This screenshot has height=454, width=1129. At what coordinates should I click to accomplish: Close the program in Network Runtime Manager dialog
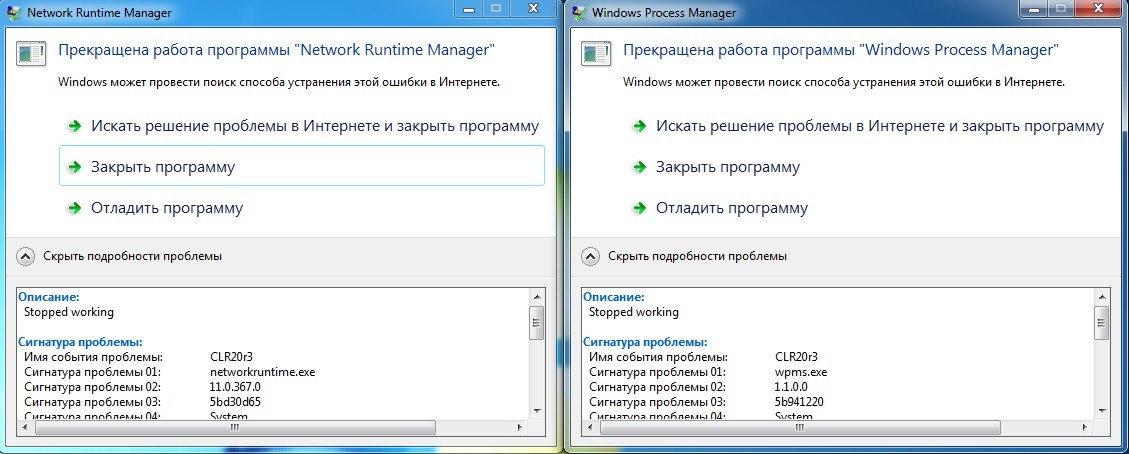pos(302,168)
